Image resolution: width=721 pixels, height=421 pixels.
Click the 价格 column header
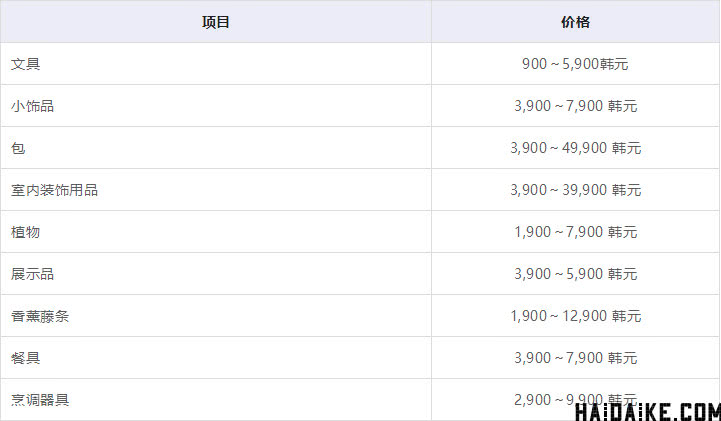(575, 22)
